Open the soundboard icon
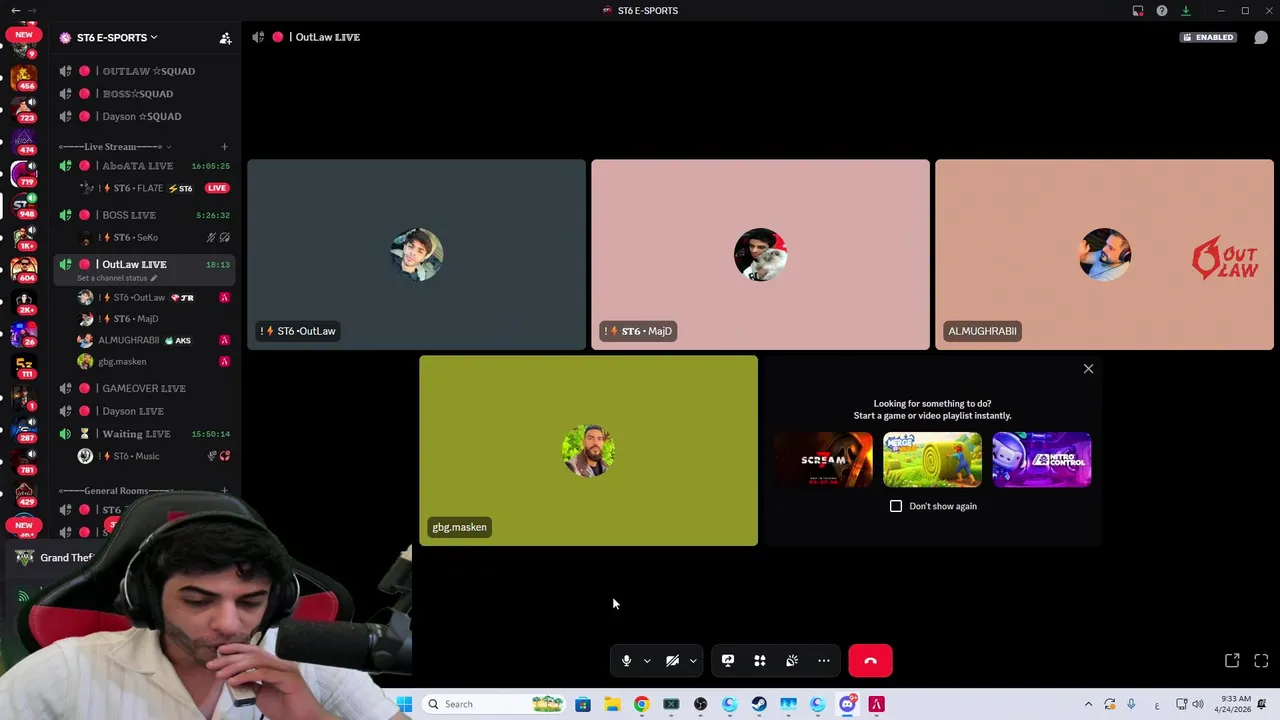The image size is (1280, 720). click(792, 661)
